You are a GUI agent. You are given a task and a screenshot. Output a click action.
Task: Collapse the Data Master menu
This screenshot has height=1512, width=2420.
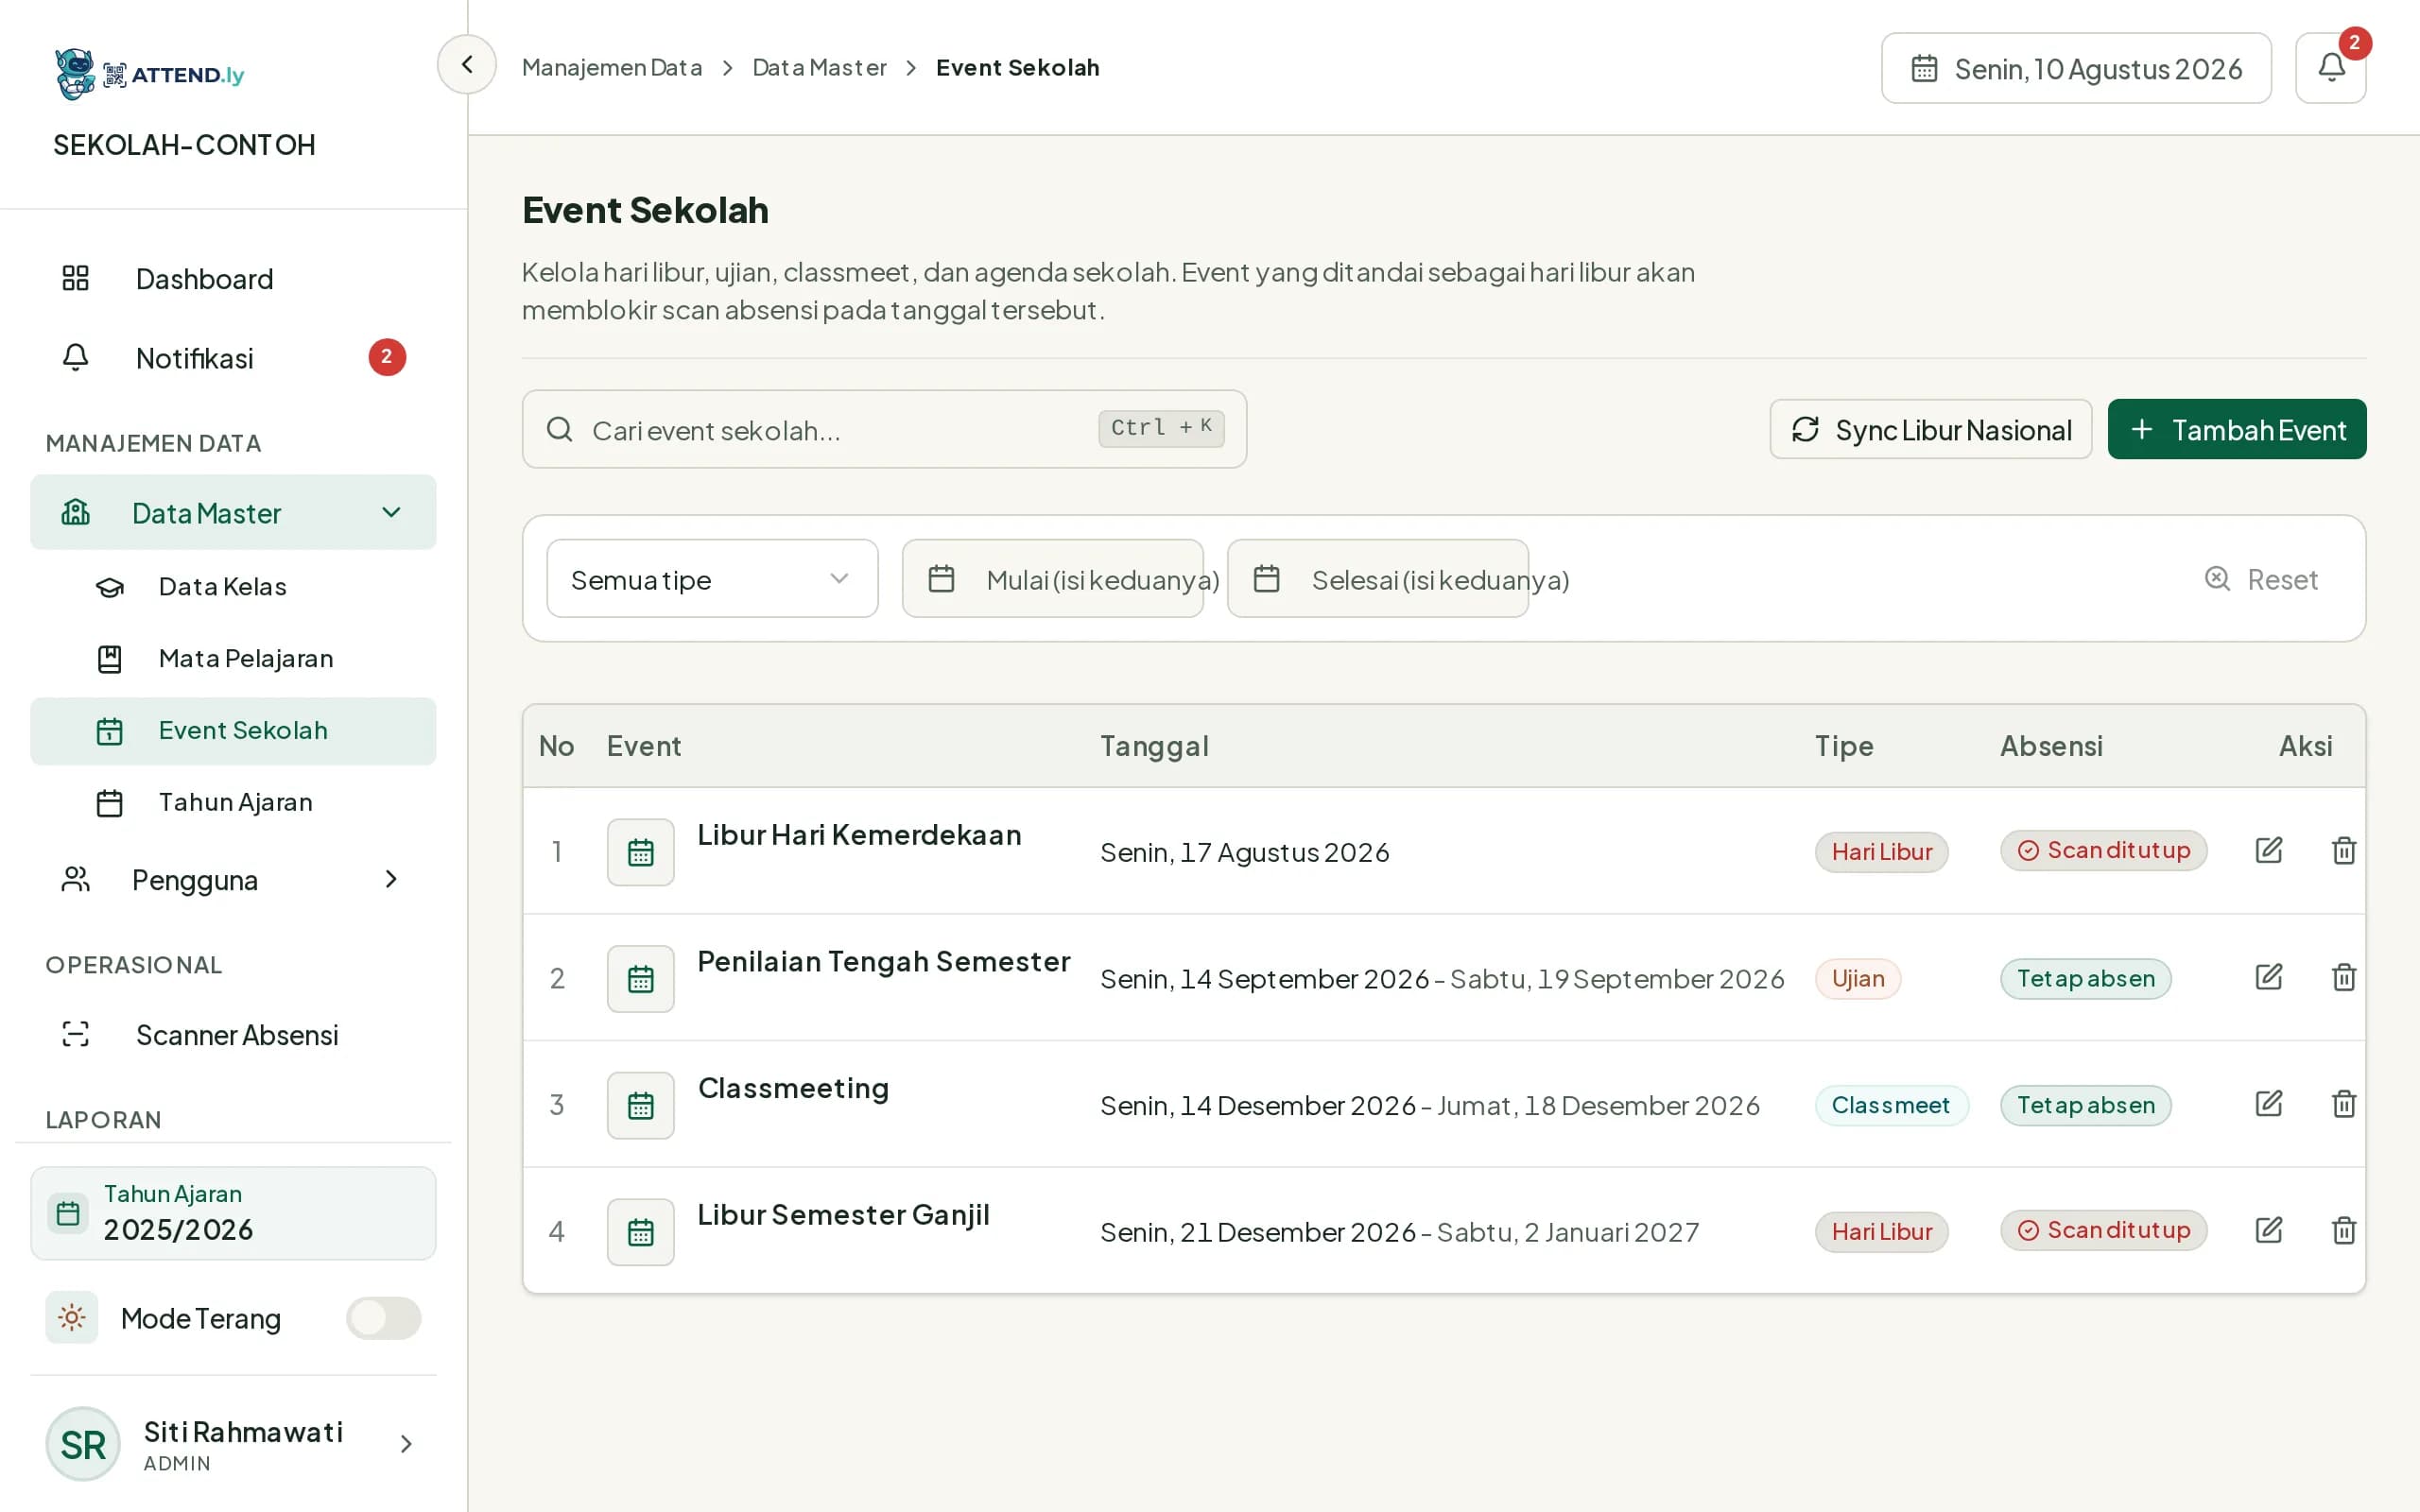pyautogui.click(x=233, y=512)
